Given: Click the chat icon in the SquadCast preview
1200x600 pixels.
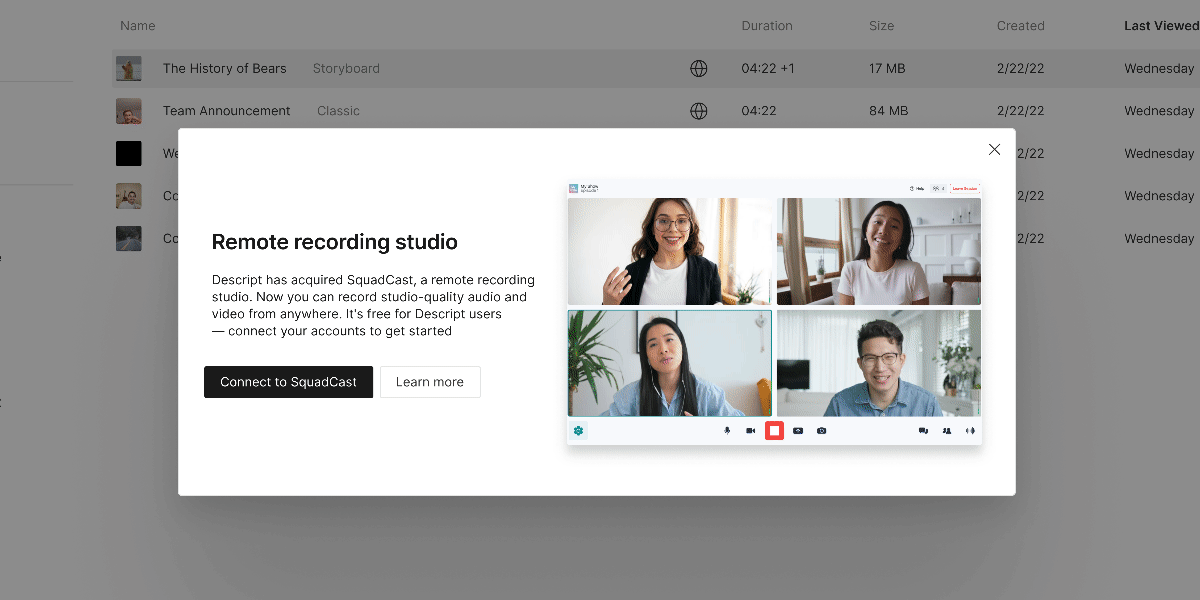Looking at the screenshot, I should click(x=923, y=431).
